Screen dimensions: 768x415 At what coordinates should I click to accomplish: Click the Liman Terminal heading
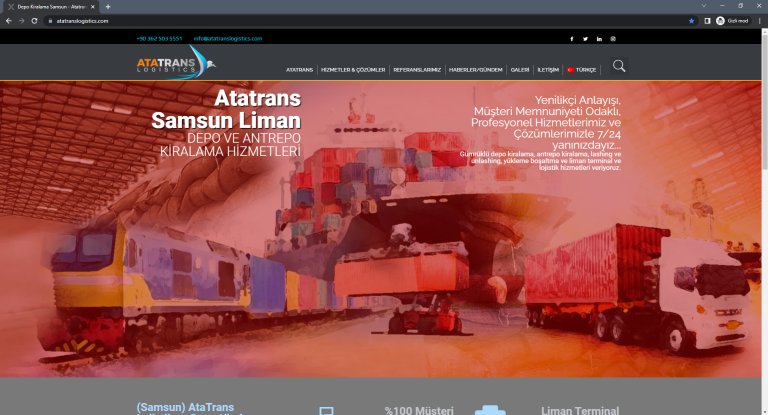pos(580,410)
